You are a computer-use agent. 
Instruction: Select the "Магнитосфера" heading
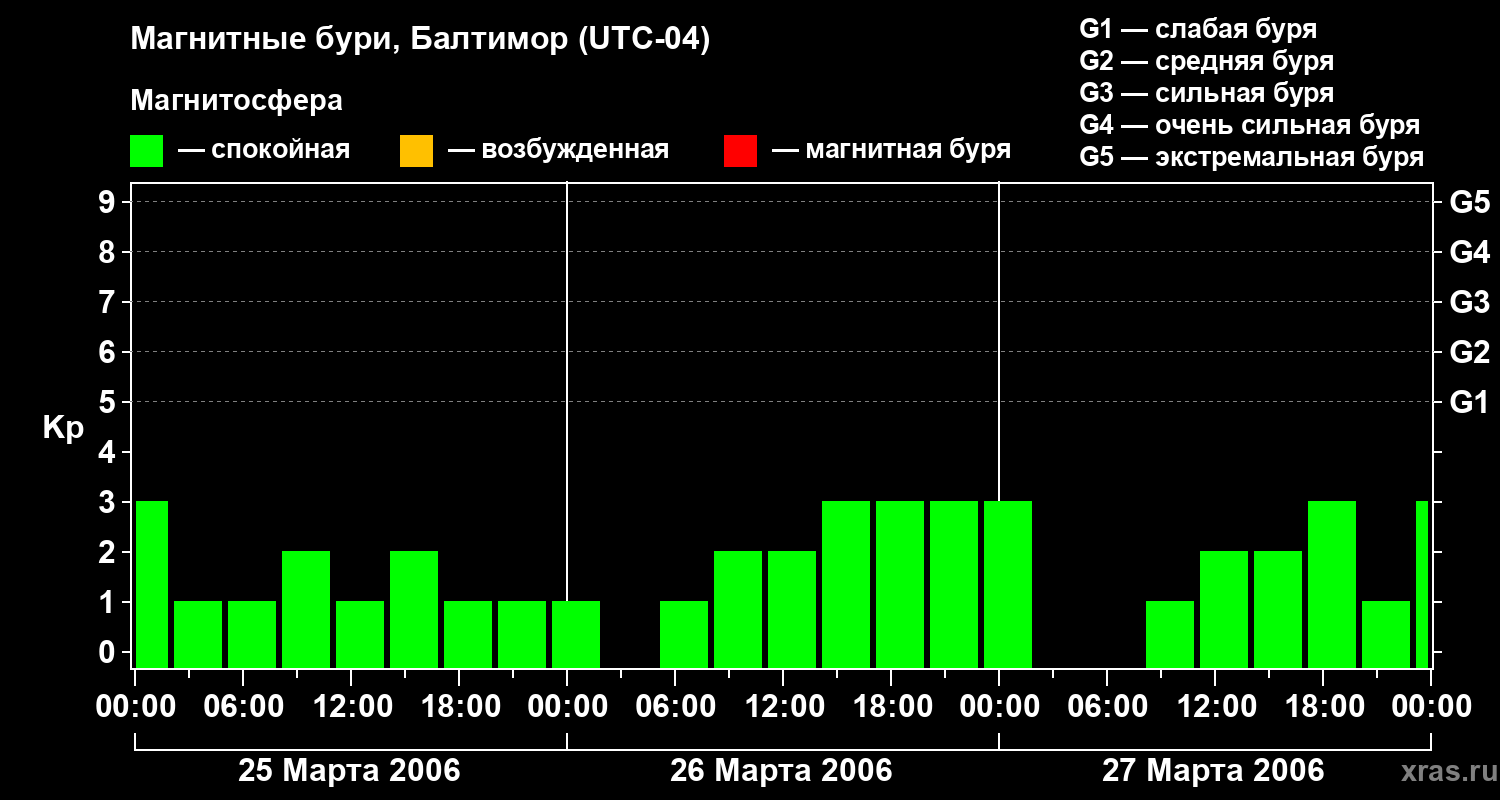(x=237, y=101)
